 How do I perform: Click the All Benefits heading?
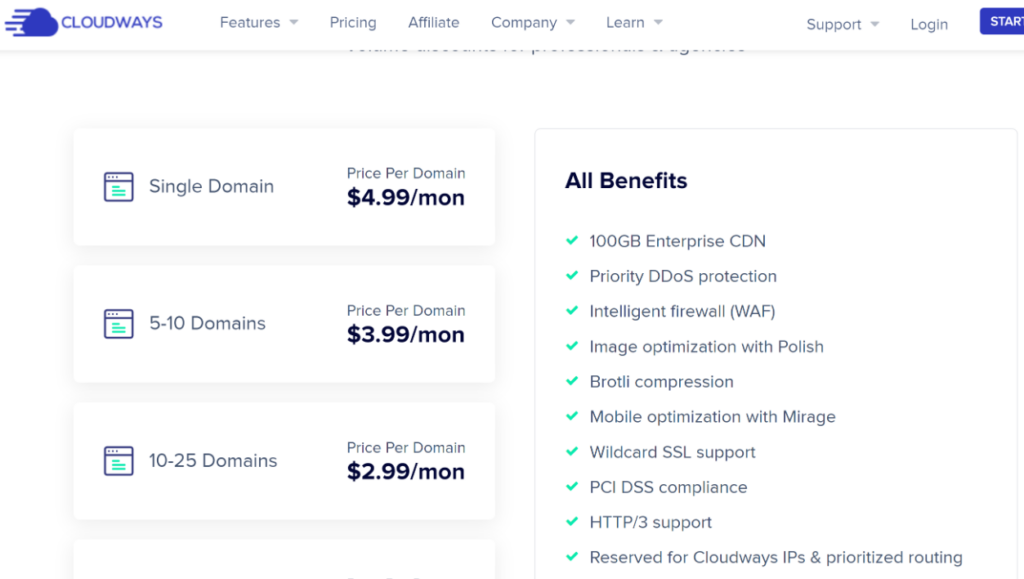[626, 181]
